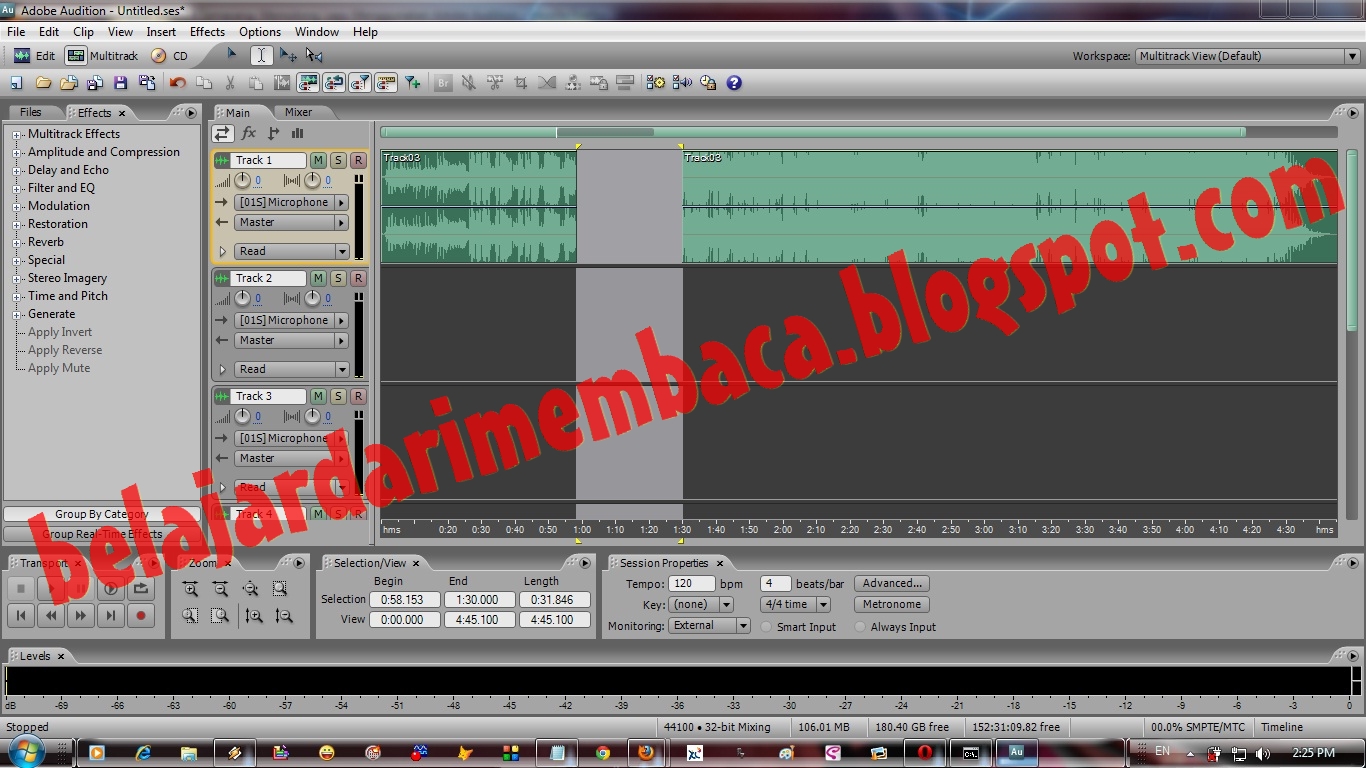Zoom out horizontally in Zoom panel
Screen dimensions: 1366x768
click(x=220, y=589)
